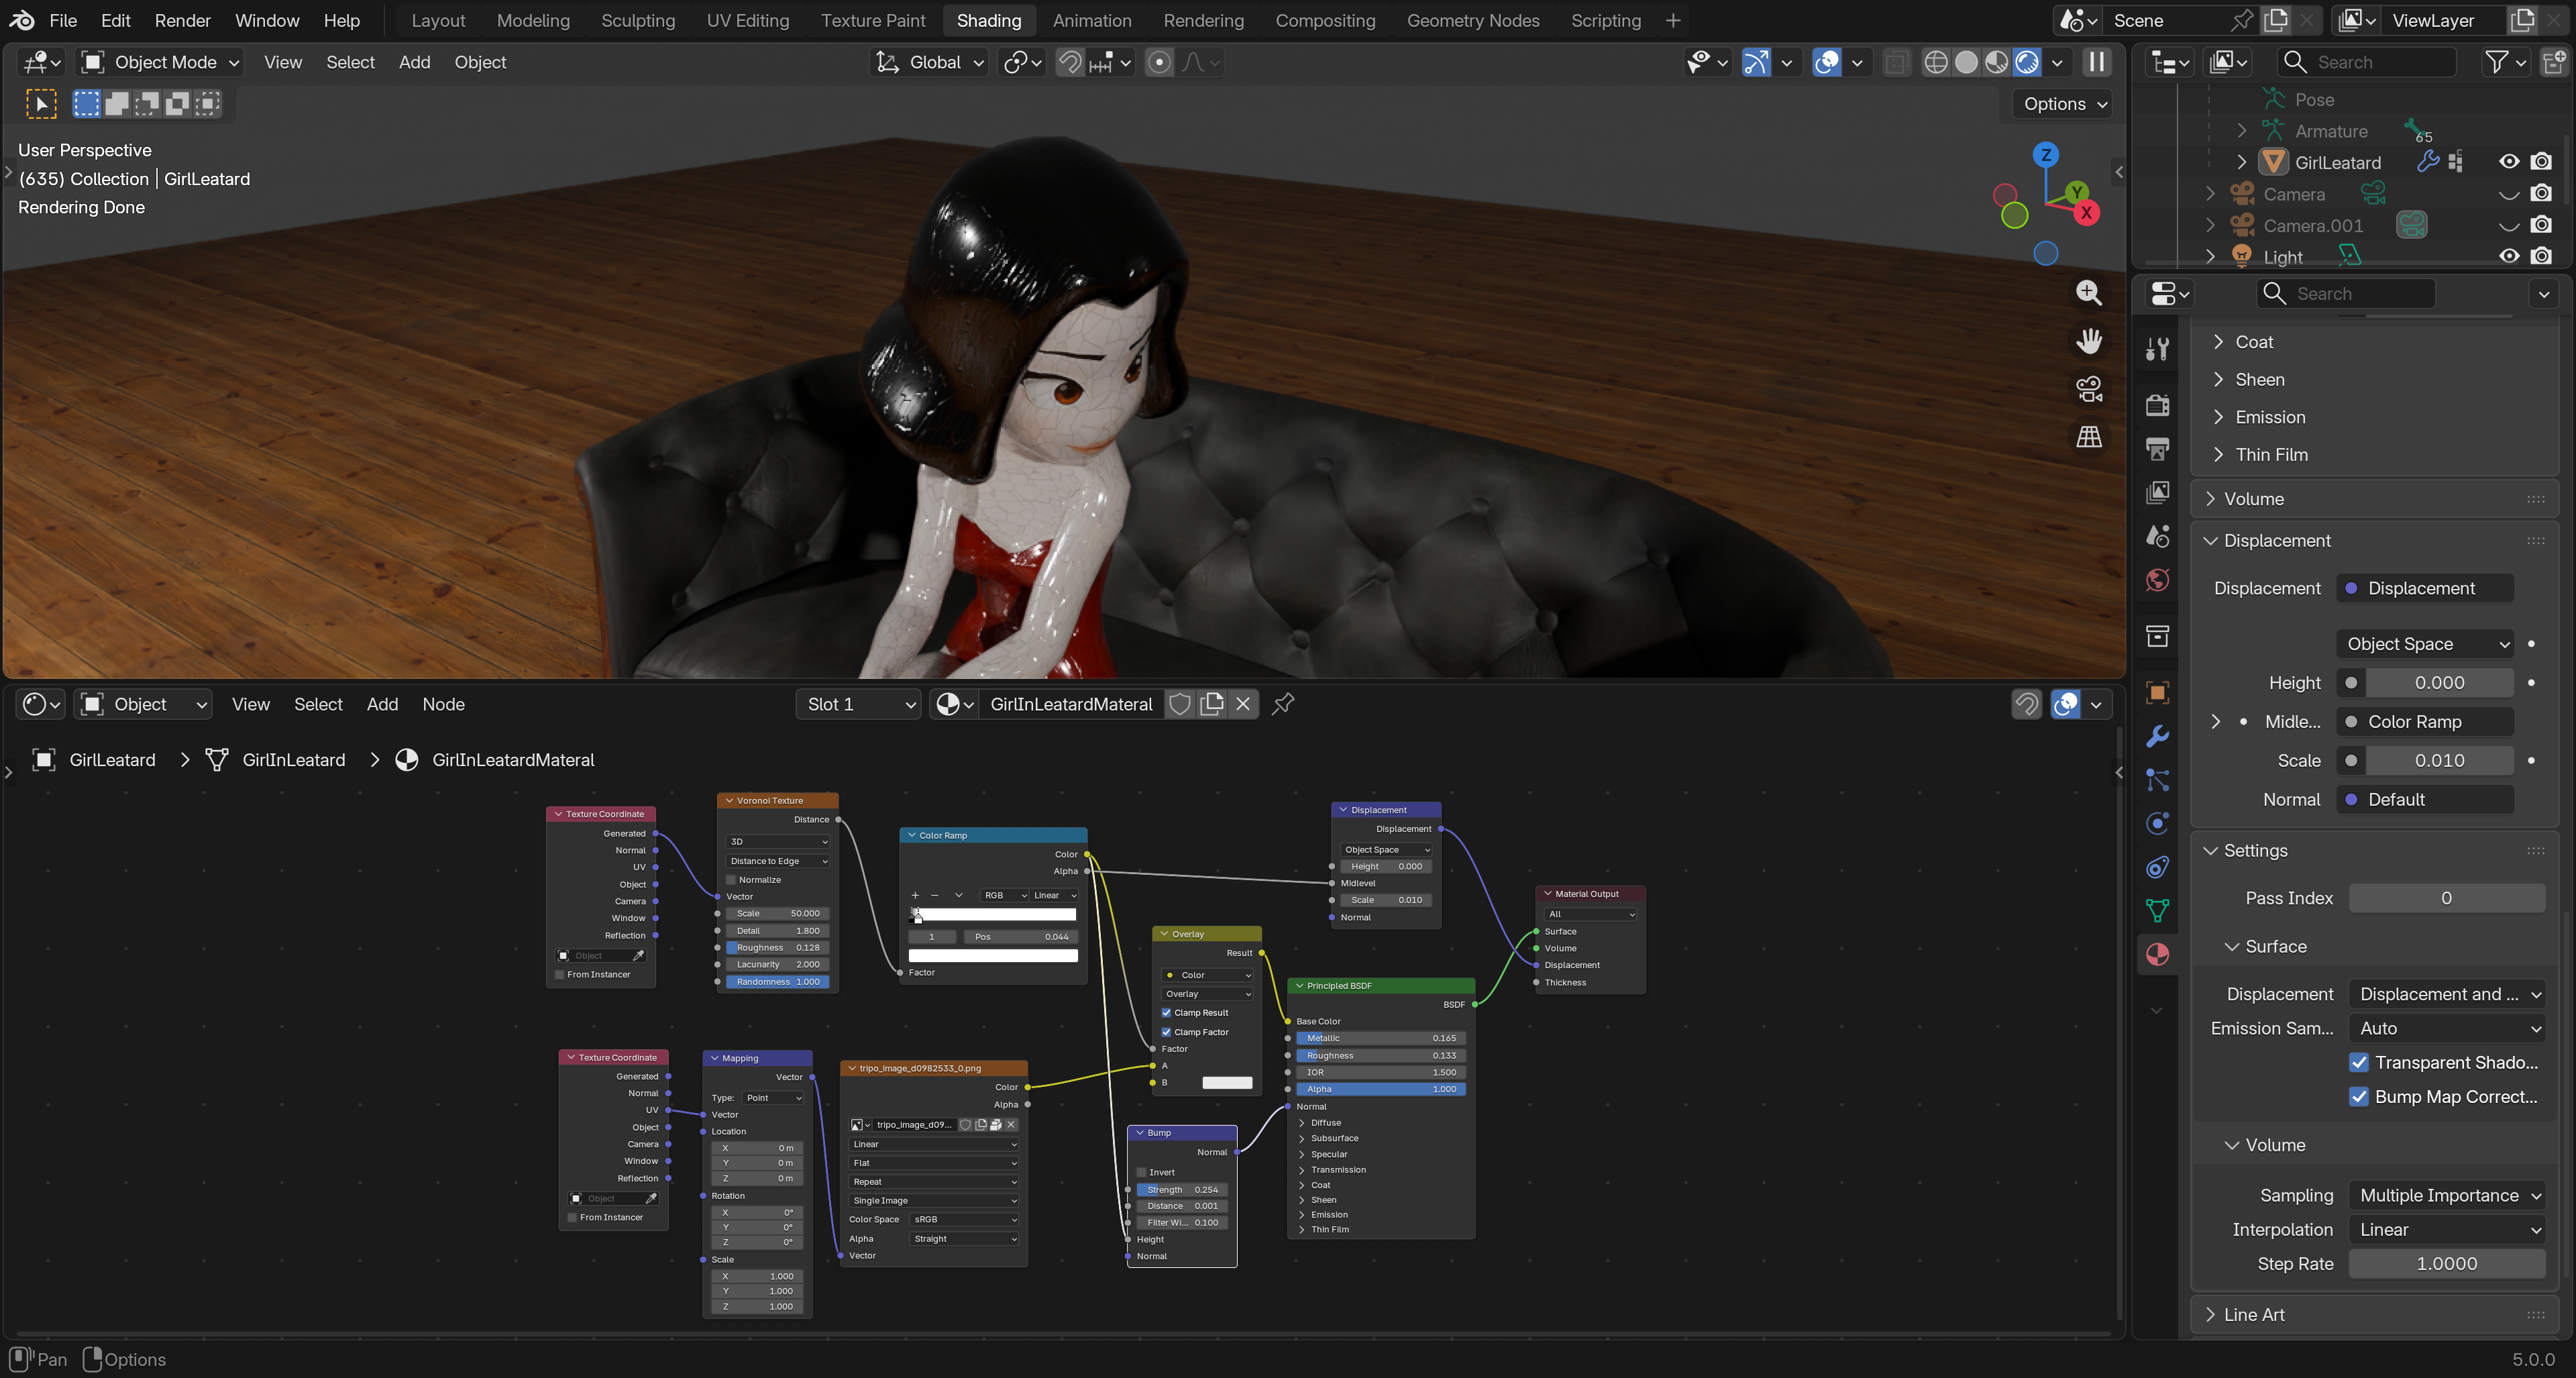The width and height of the screenshot is (2576, 1378).
Task: Pause viewport rendering with pause icon
Action: [2096, 62]
